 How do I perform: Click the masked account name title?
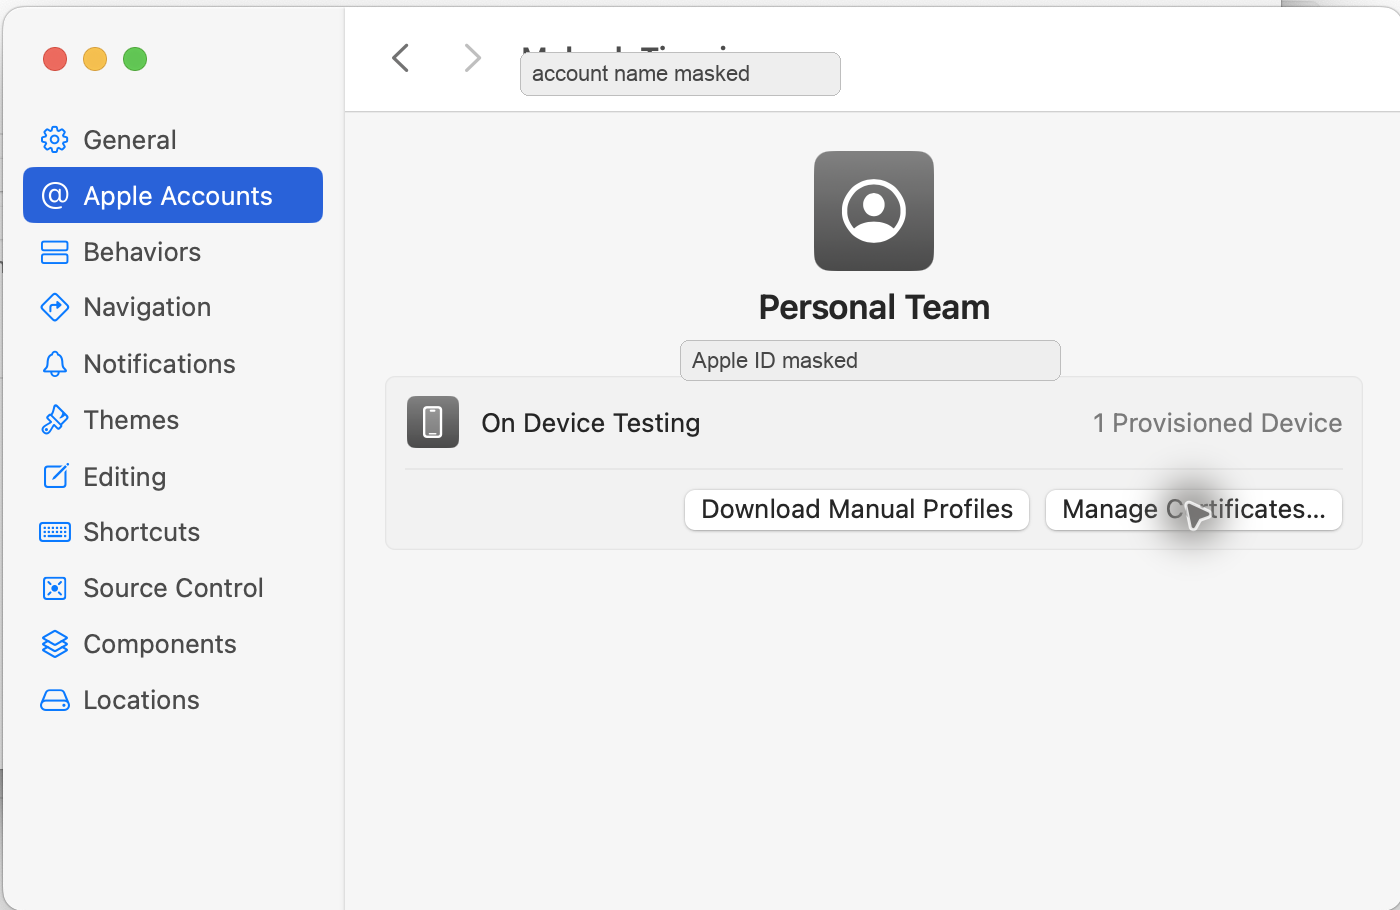[680, 74]
